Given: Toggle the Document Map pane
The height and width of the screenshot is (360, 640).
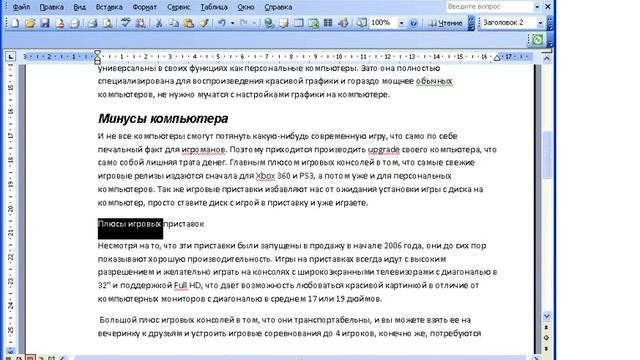Looking at the screenshot, I should click(361, 23).
